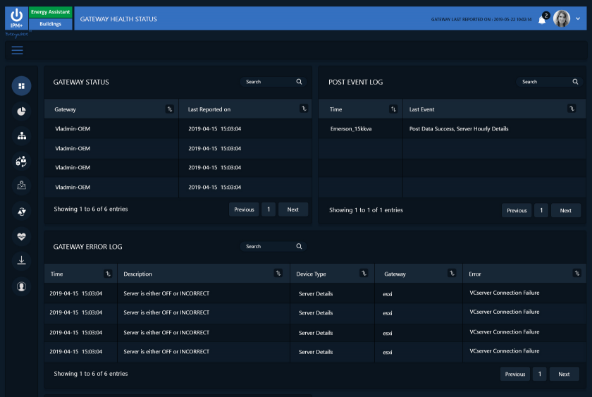Sort Gateway Status by Last Reported on

[304, 109]
